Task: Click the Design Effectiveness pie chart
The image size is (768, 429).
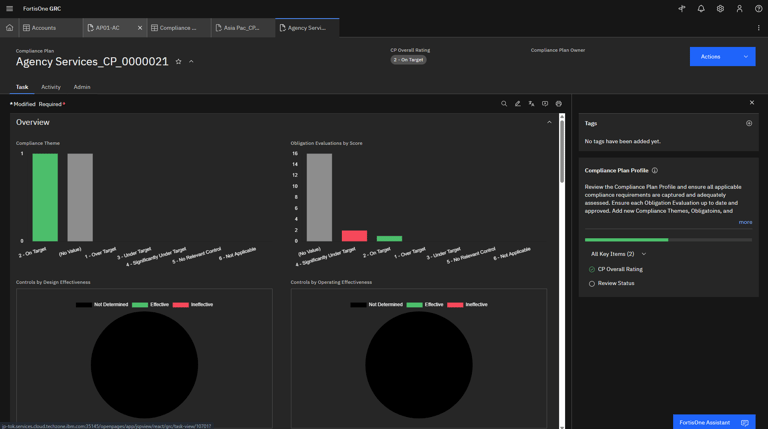Action: click(144, 365)
